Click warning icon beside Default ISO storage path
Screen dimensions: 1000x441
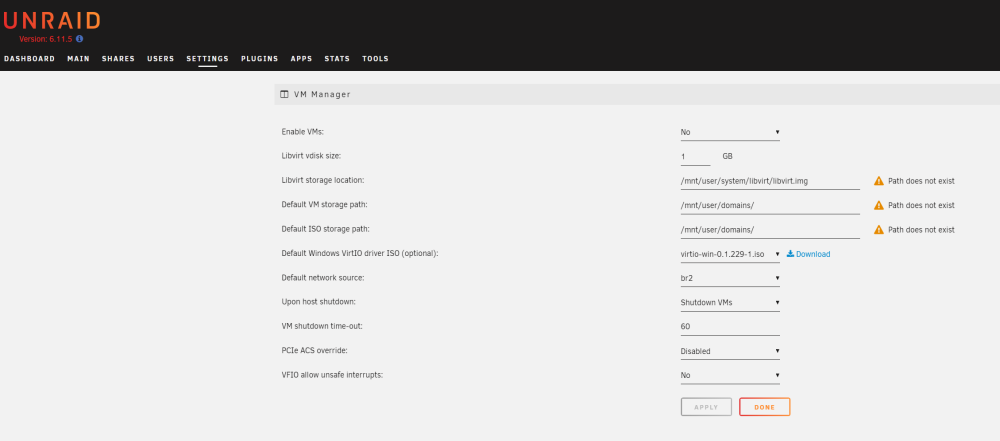click(x=879, y=229)
